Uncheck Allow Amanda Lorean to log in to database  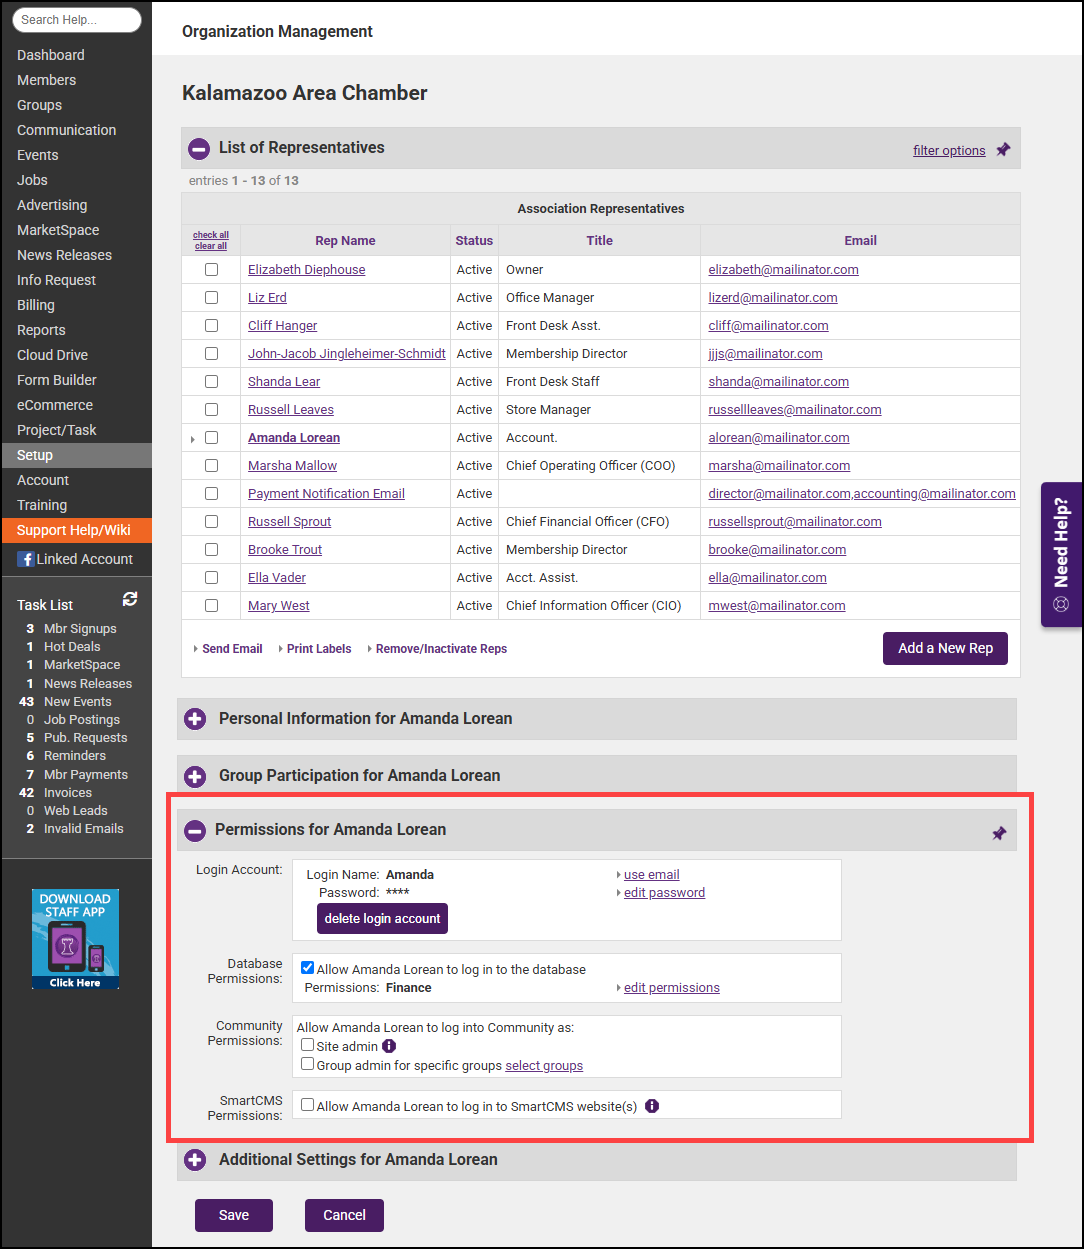pos(308,968)
